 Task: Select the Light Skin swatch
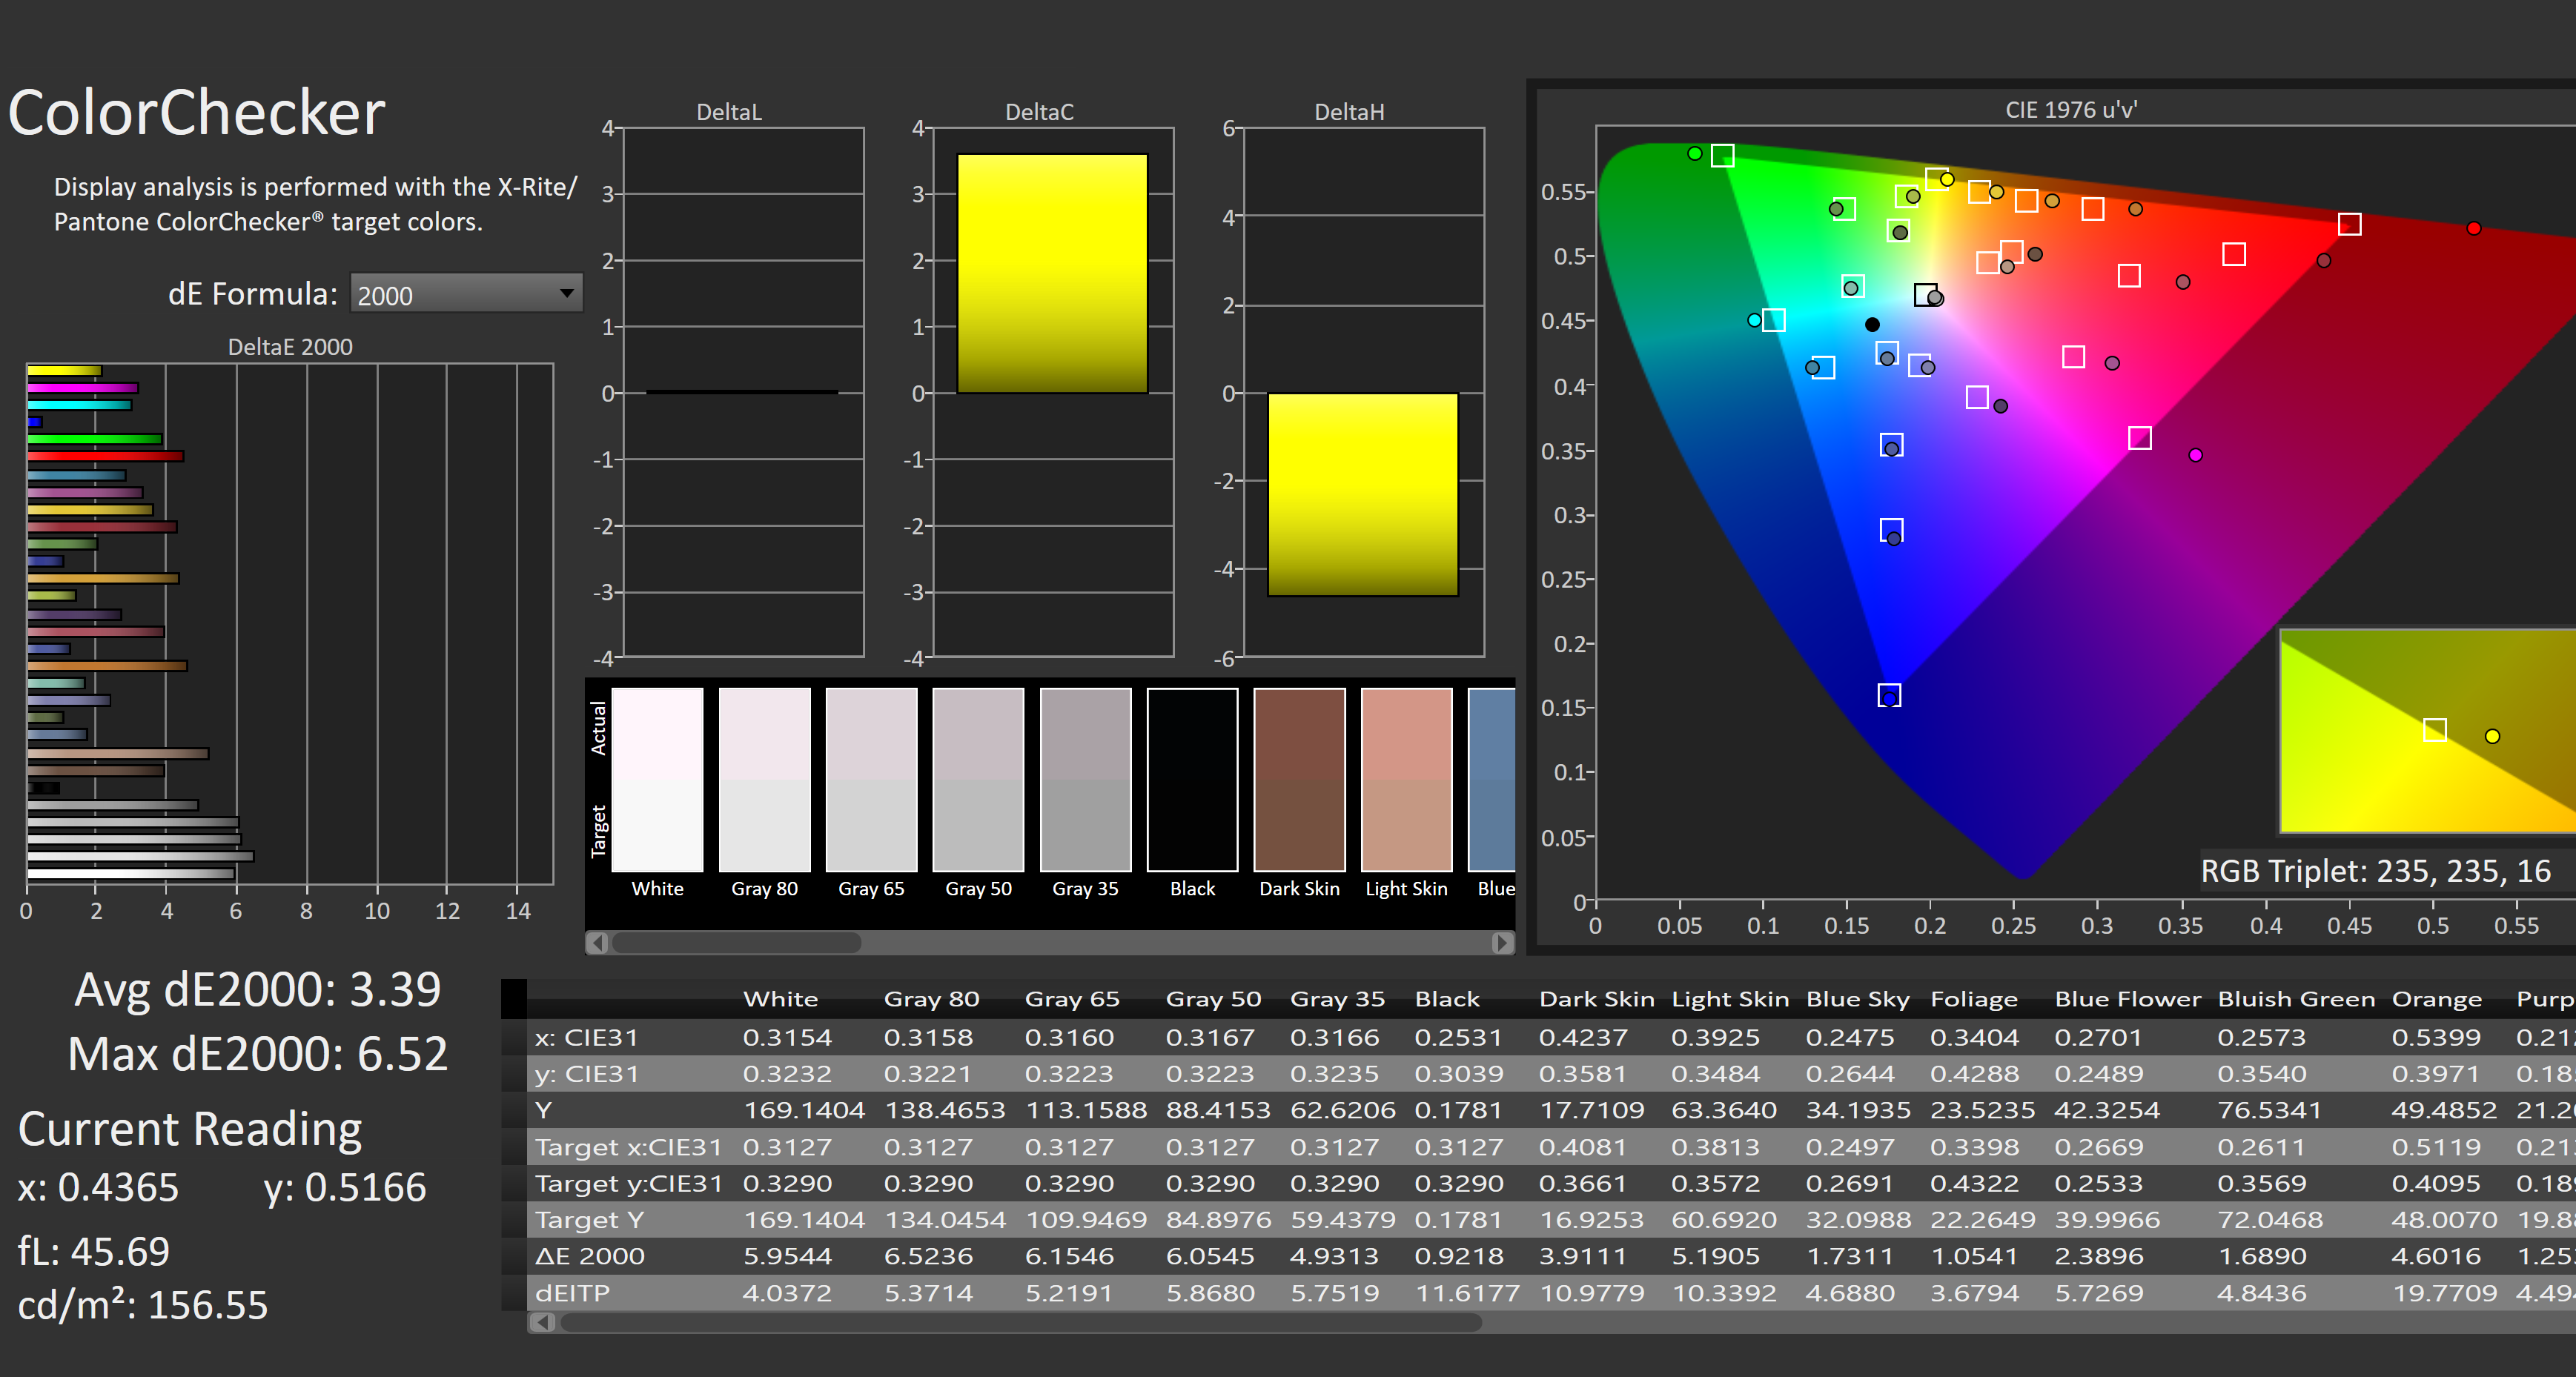tap(1406, 780)
